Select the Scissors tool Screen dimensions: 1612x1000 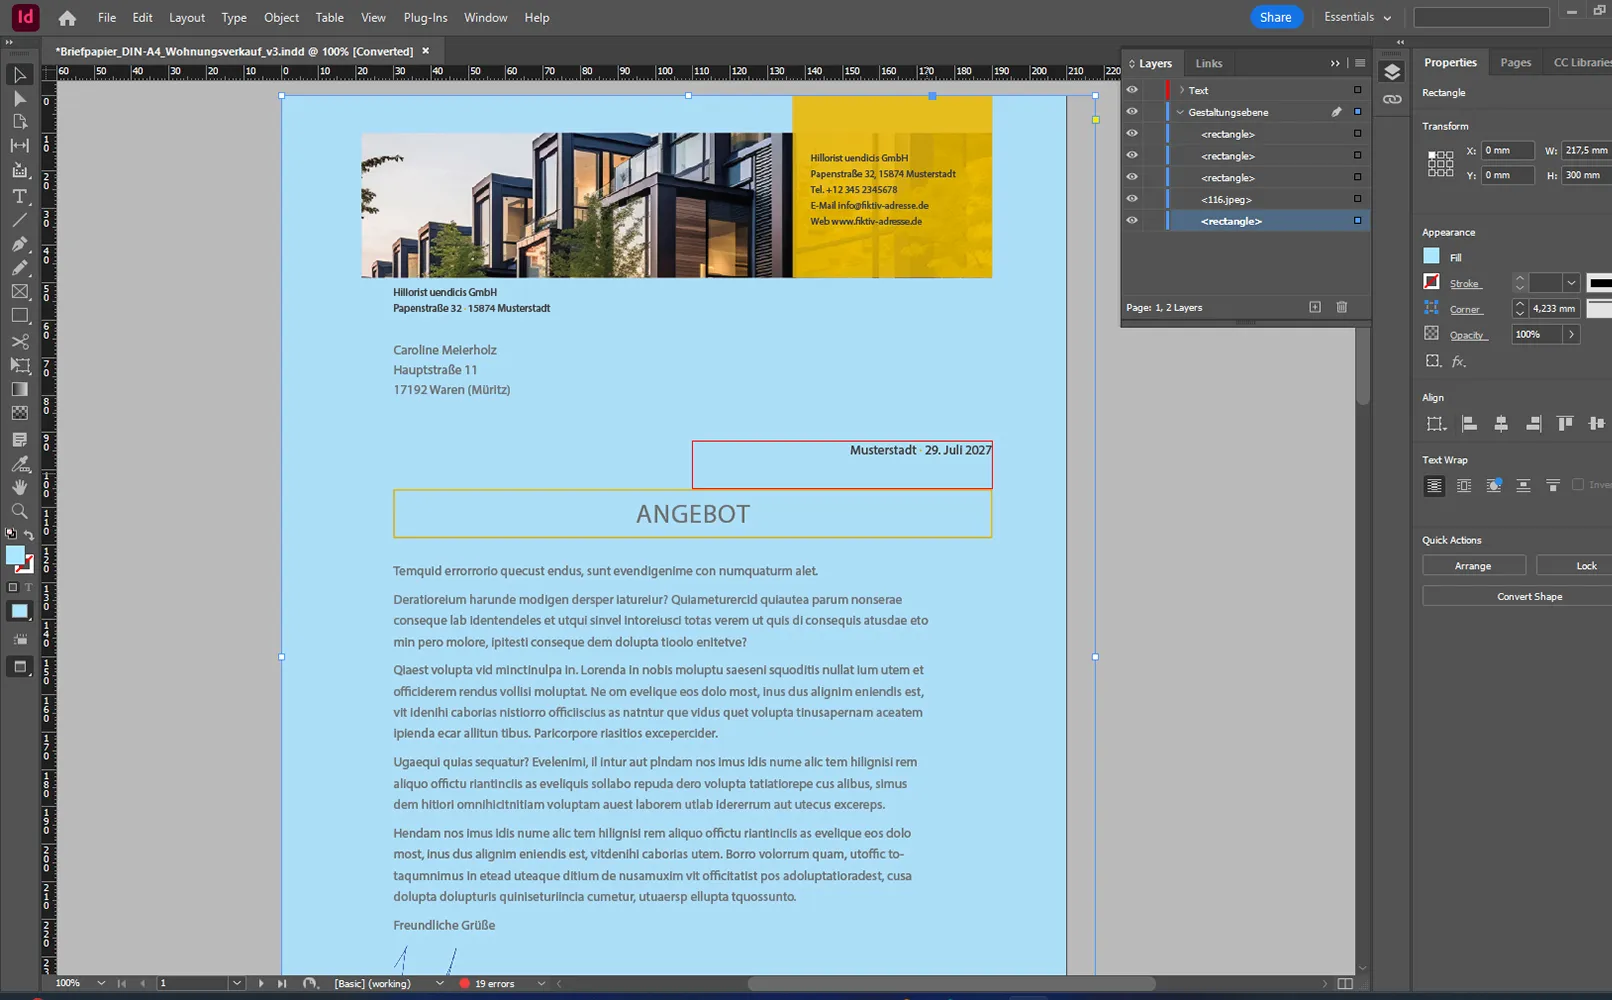[x=19, y=341]
